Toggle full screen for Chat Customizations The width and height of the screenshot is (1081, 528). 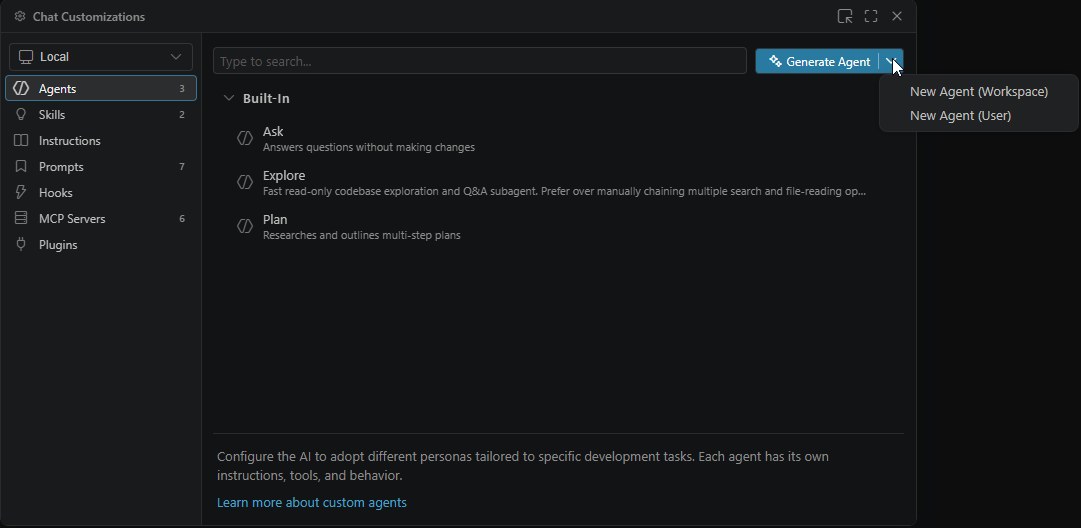[871, 17]
